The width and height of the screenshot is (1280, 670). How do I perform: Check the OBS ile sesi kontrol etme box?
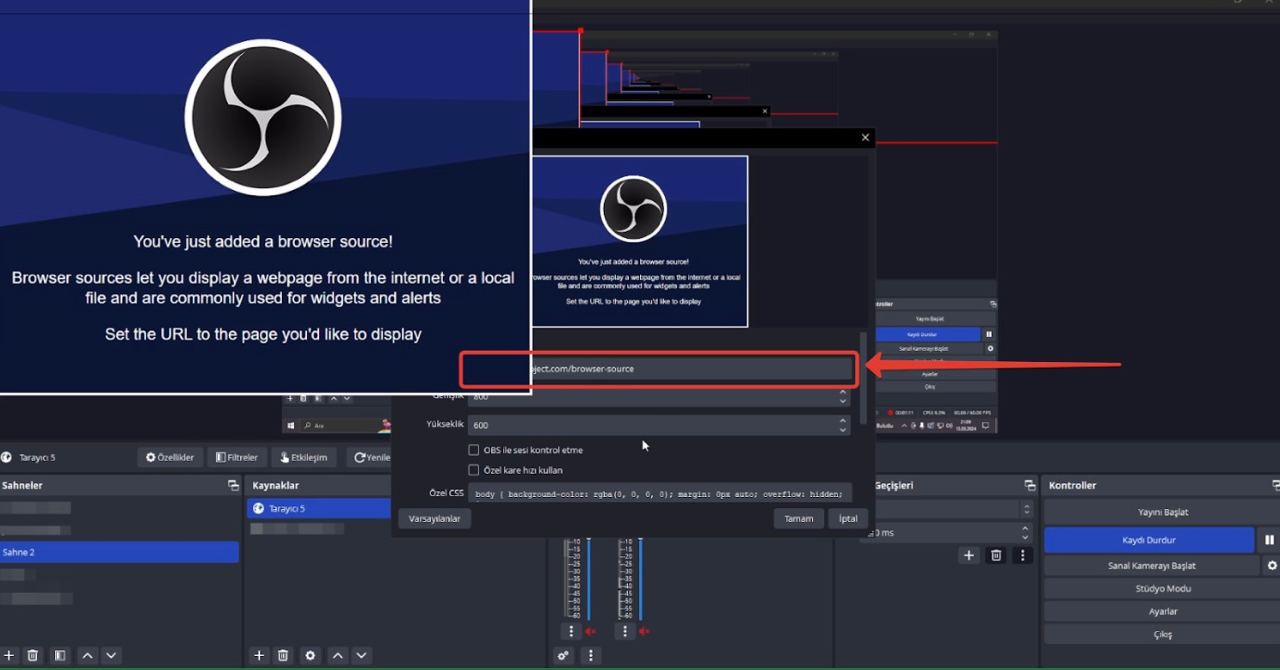click(x=474, y=450)
